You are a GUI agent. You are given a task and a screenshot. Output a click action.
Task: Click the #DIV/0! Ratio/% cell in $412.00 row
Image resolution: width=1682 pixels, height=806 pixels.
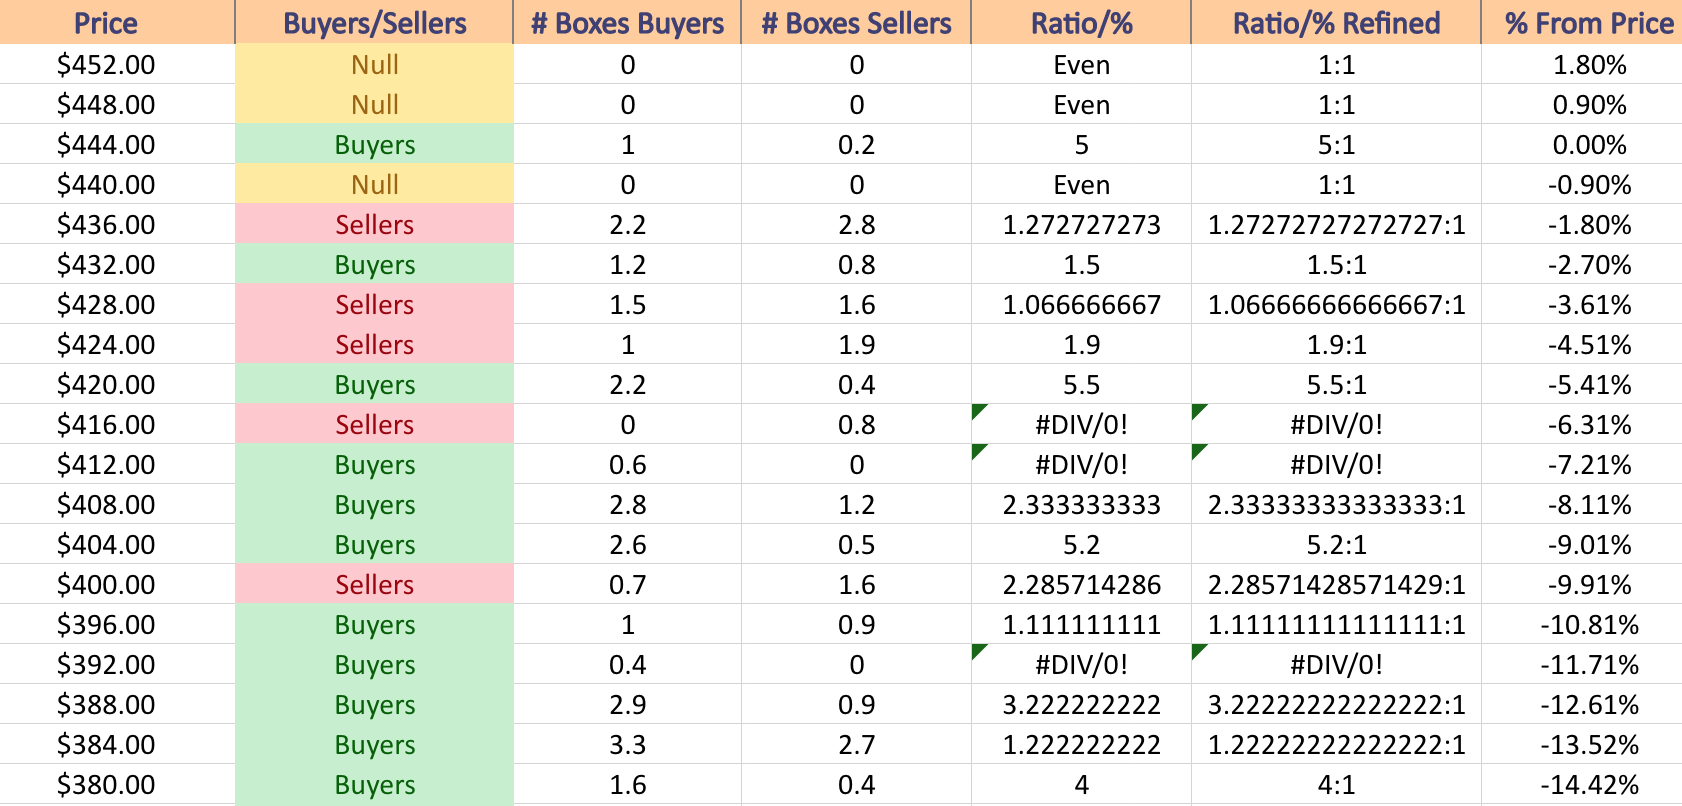[x=1081, y=465]
